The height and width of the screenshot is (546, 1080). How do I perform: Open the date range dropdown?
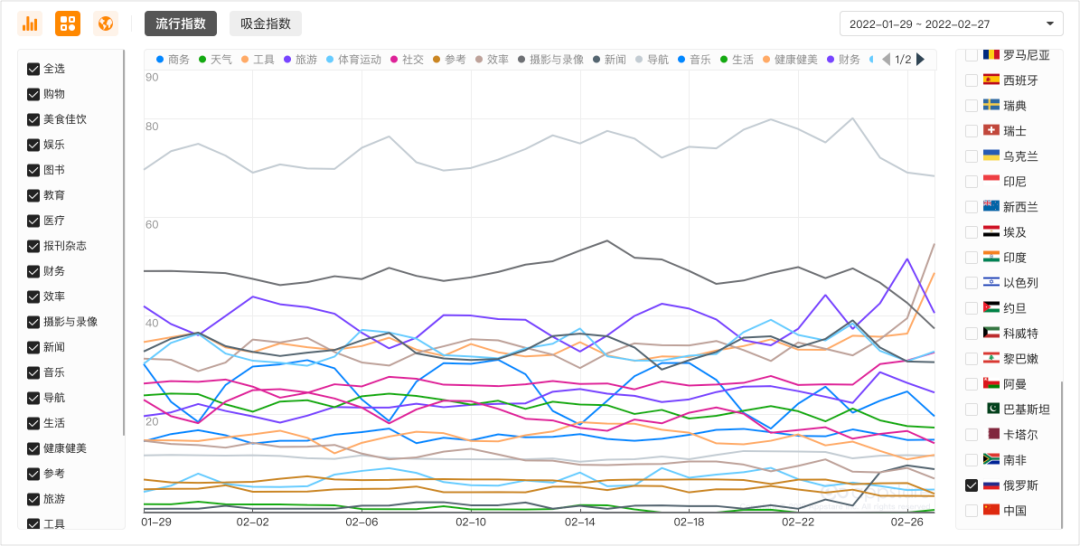(950, 24)
